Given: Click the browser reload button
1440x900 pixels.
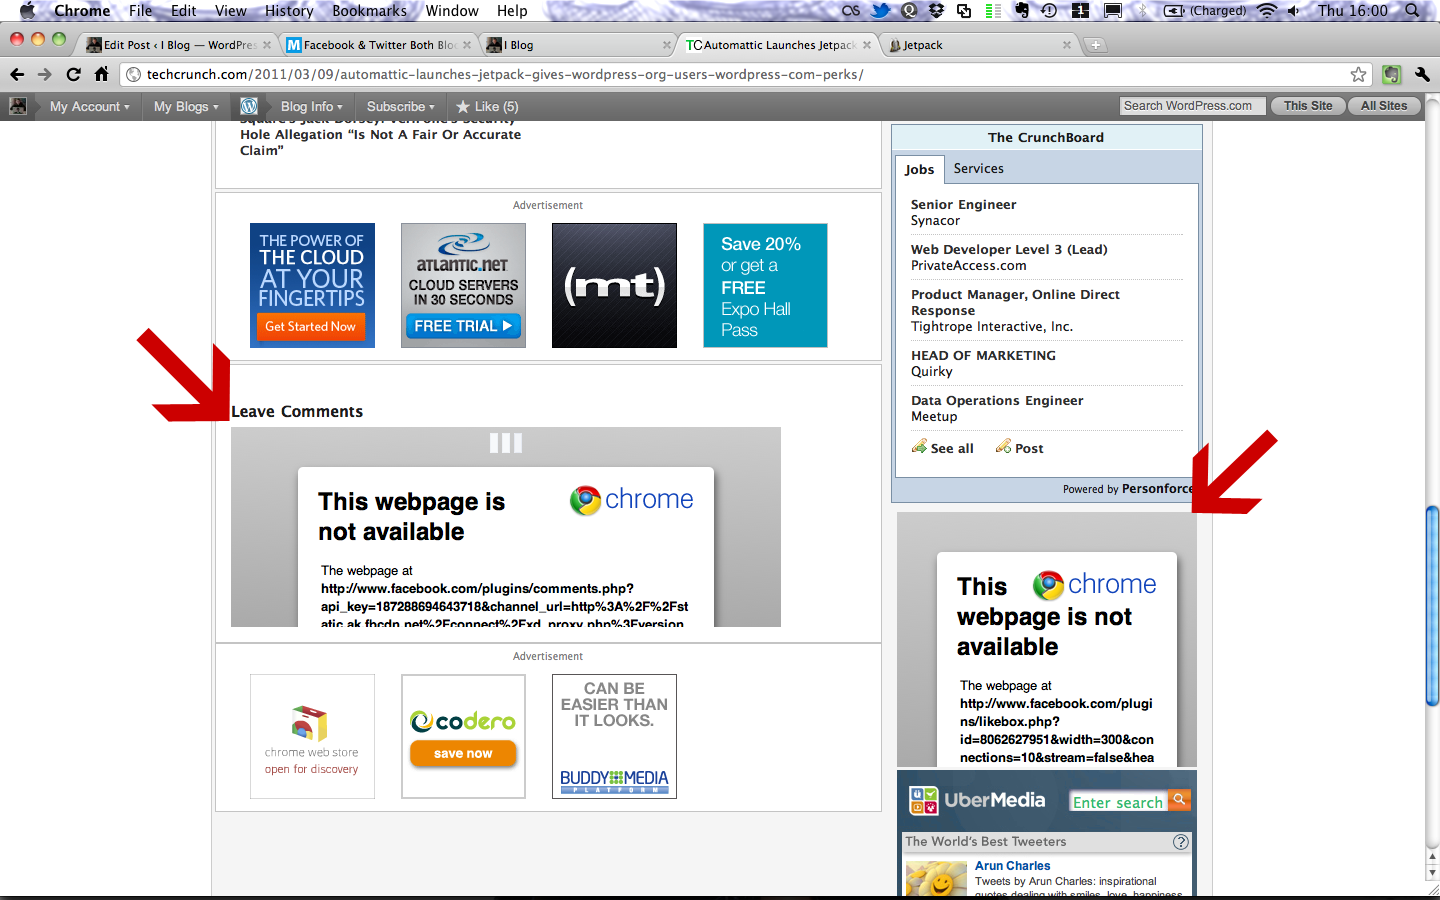Looking at the screenshot, I should pos(73,74).
